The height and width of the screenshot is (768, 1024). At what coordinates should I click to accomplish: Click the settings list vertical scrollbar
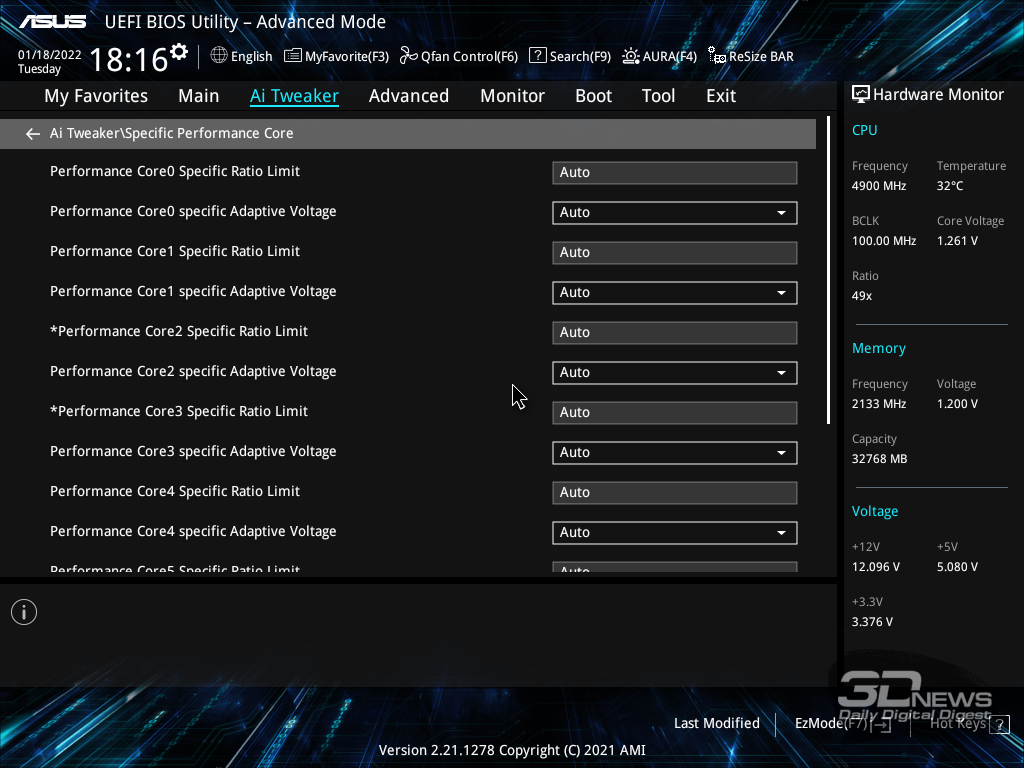click(x=829, y=270)
